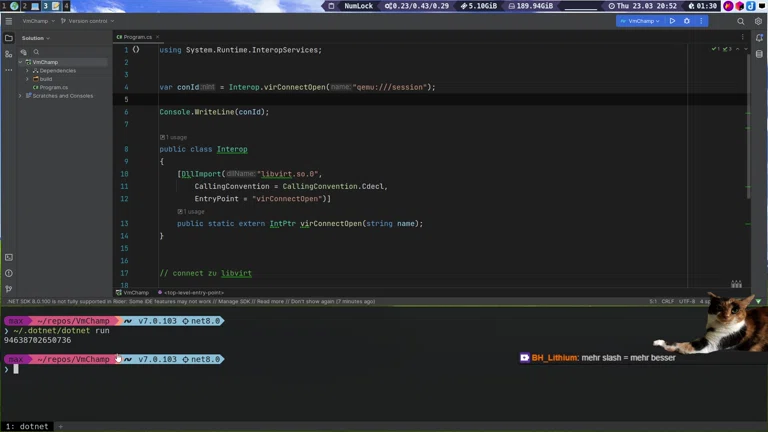Click the 1 usage hint above virConnectOpen

191,212
